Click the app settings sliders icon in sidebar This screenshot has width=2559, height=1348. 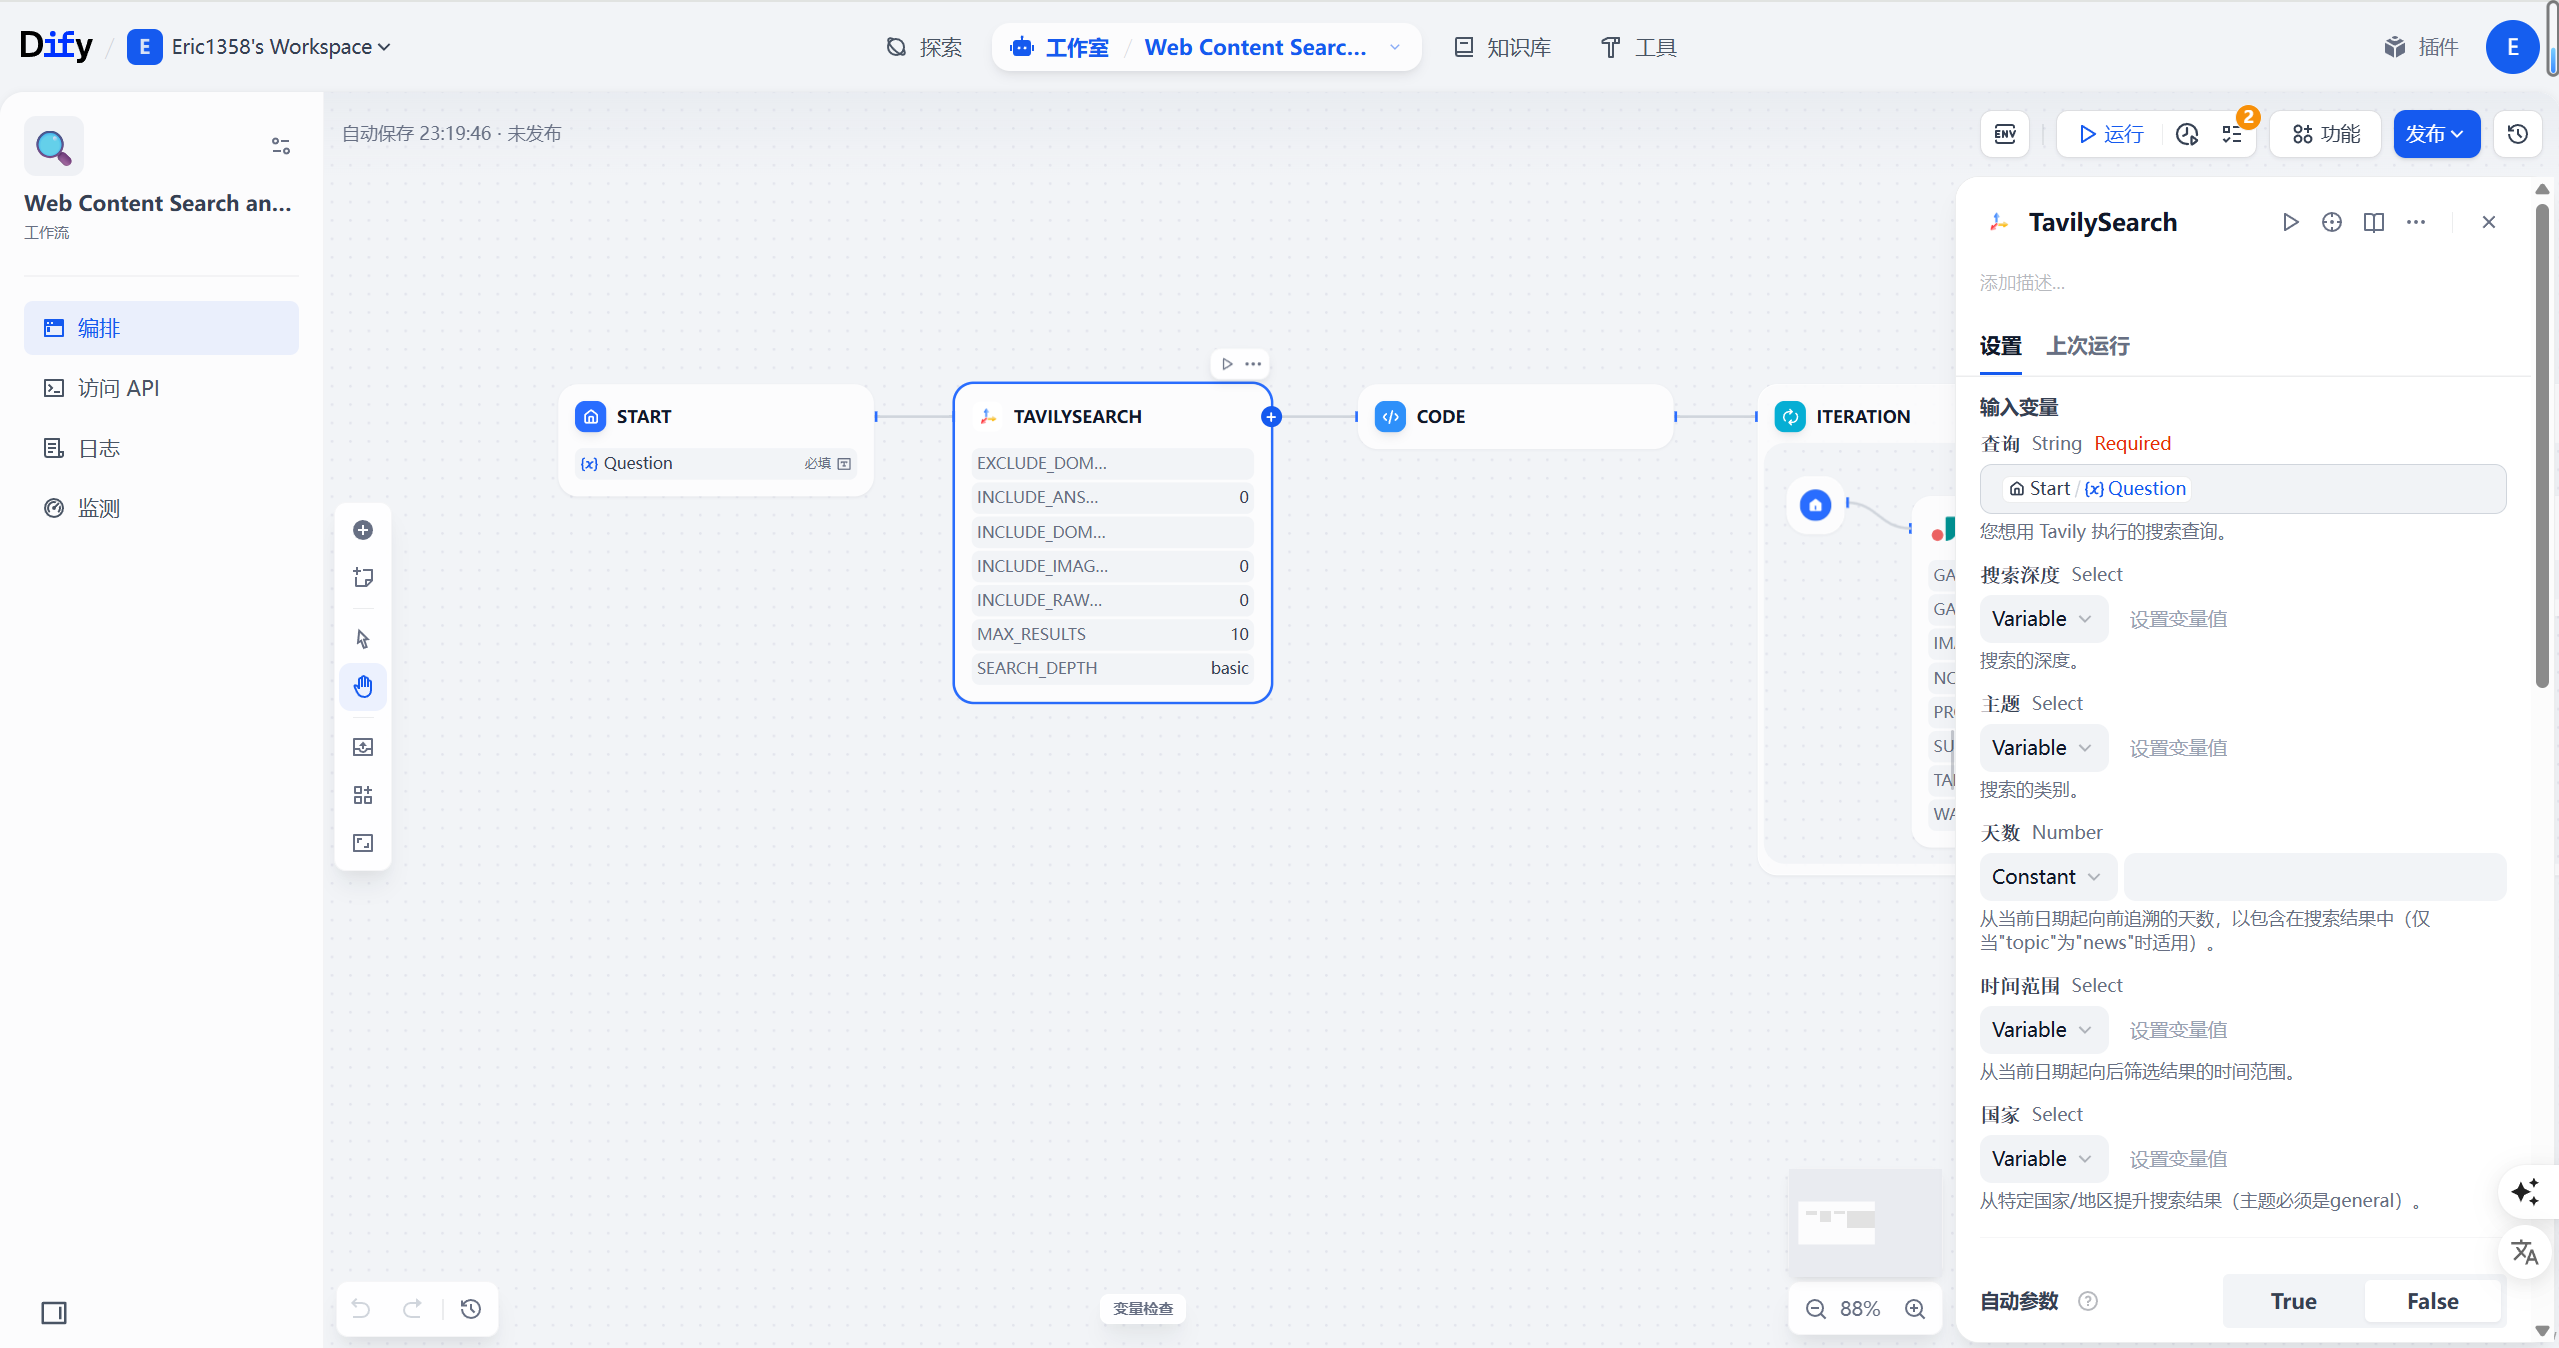pos(281,146)
